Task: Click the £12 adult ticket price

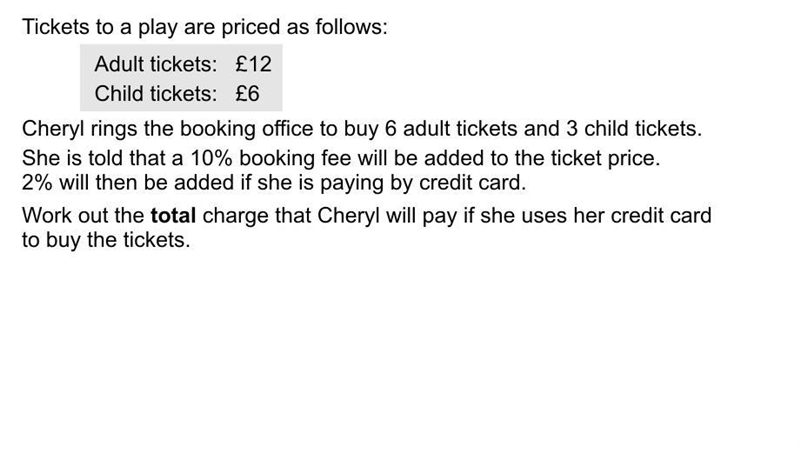Action: coord(254,64)
